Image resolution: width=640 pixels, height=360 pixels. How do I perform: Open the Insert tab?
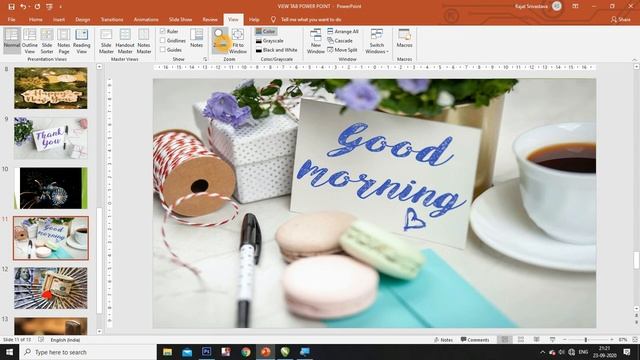pos(59,19)
